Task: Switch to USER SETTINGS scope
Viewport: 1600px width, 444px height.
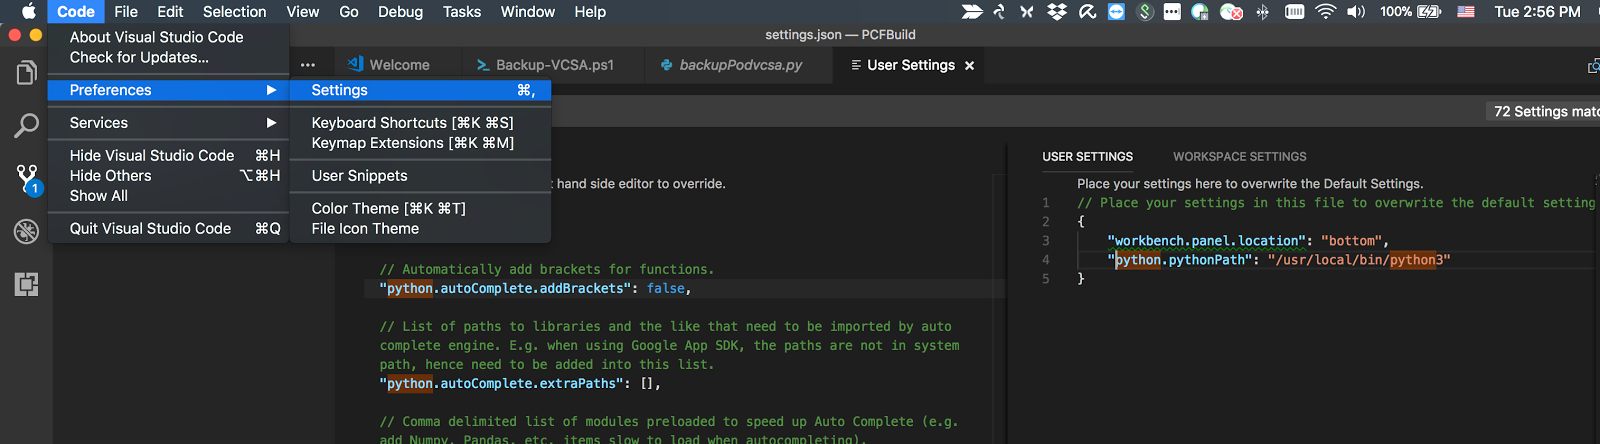Action: 1088,157
